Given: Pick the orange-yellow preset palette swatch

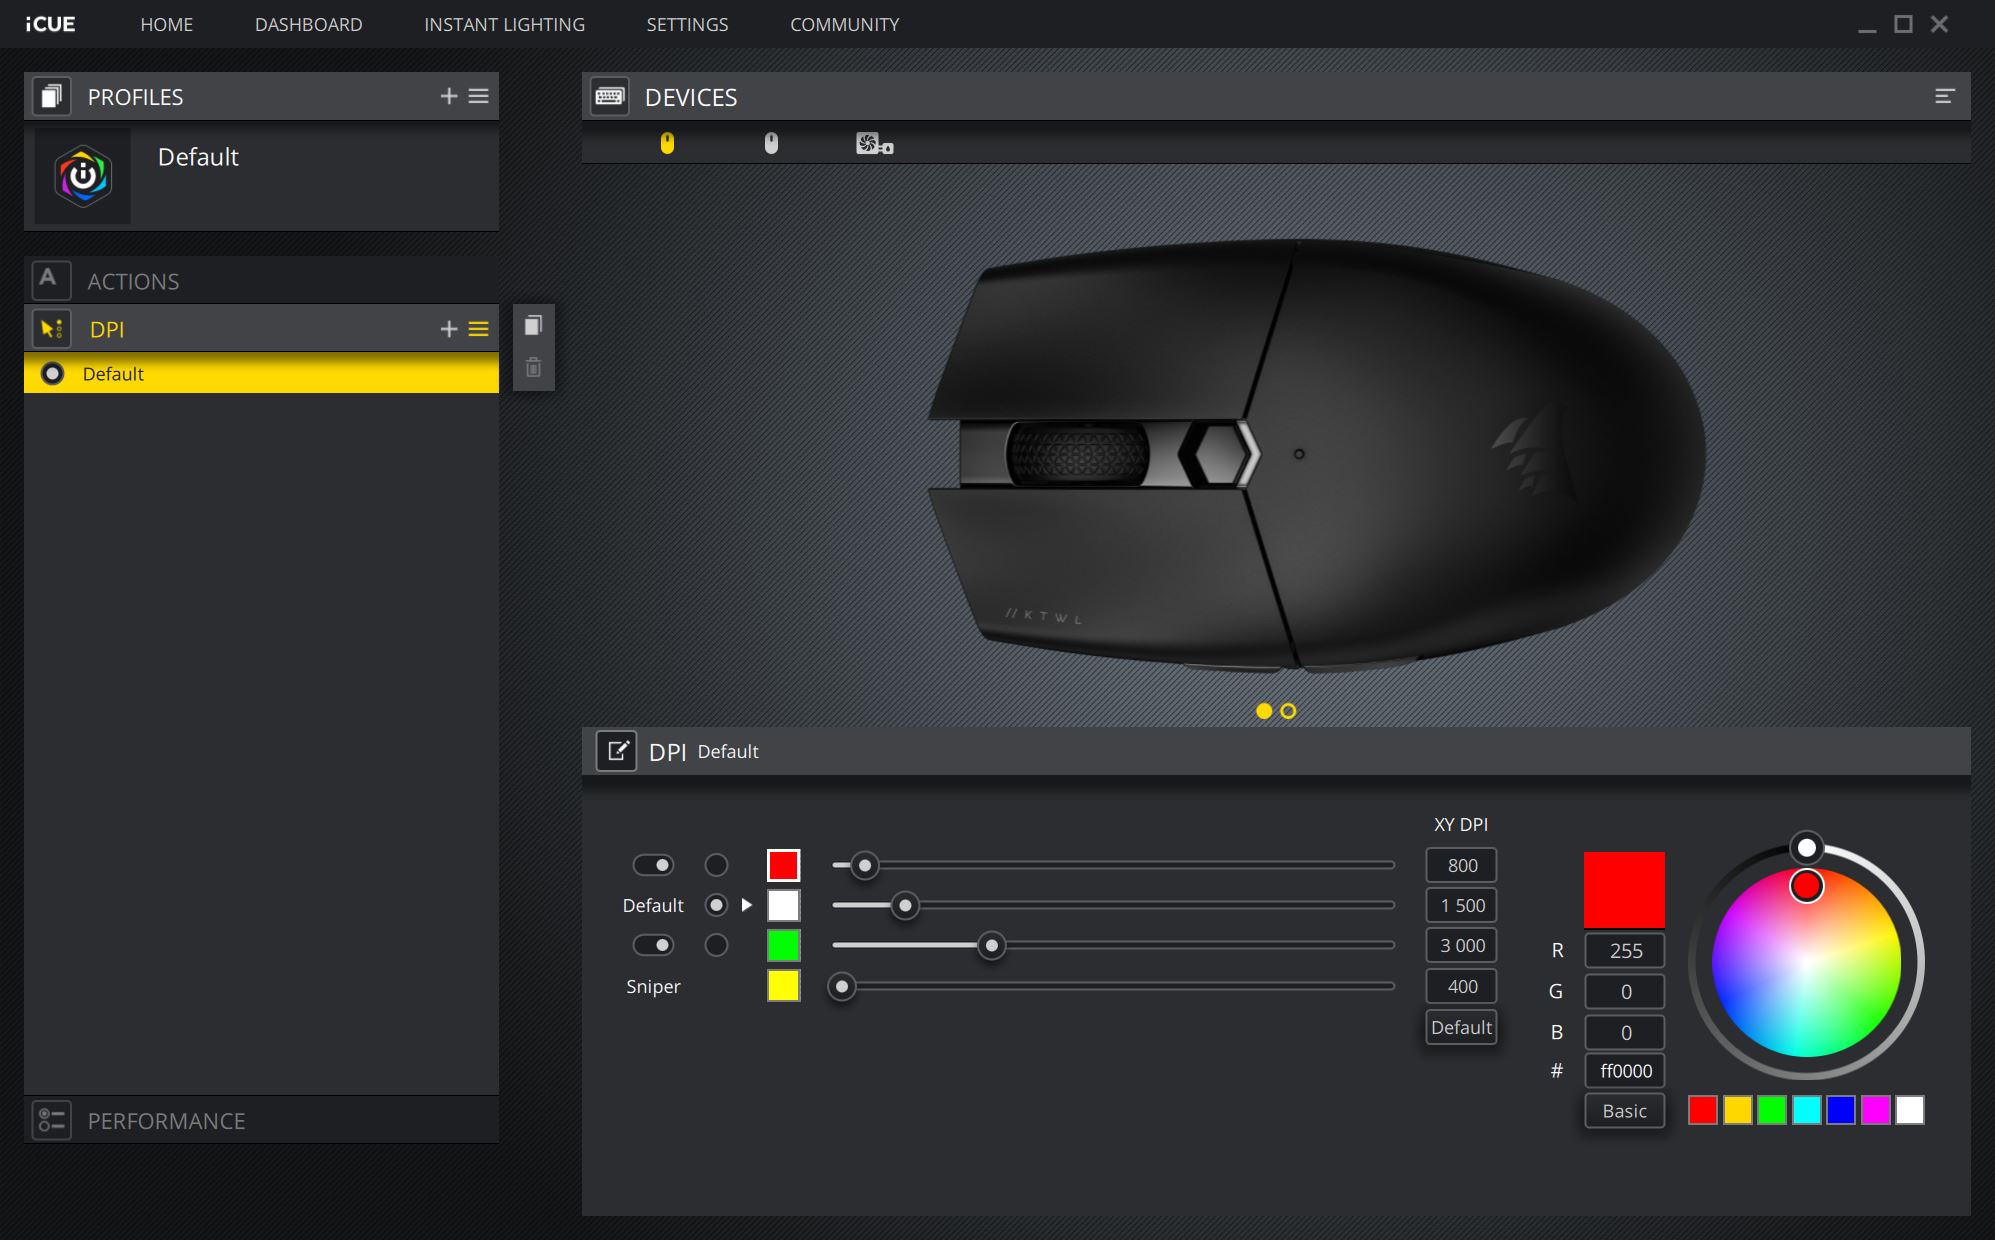Looking at the screenshot, I should point(1738,1110).
